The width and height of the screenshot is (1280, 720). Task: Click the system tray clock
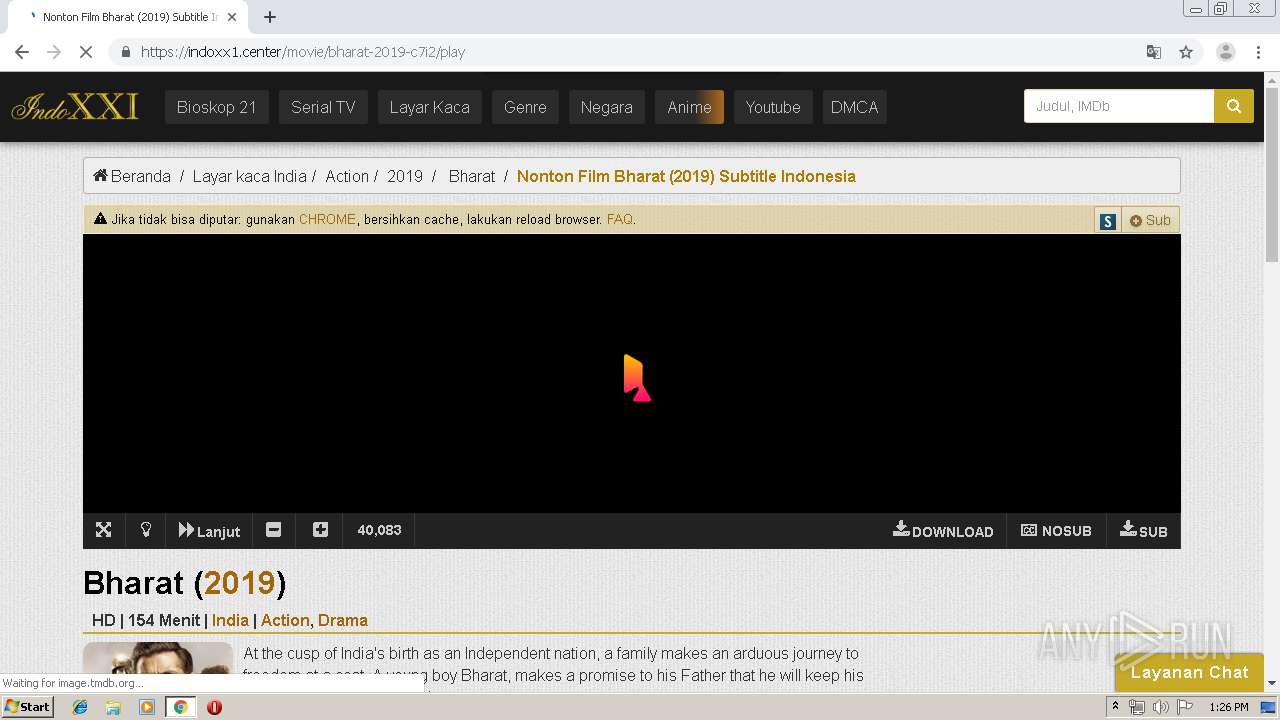(x=1229, y=707)
